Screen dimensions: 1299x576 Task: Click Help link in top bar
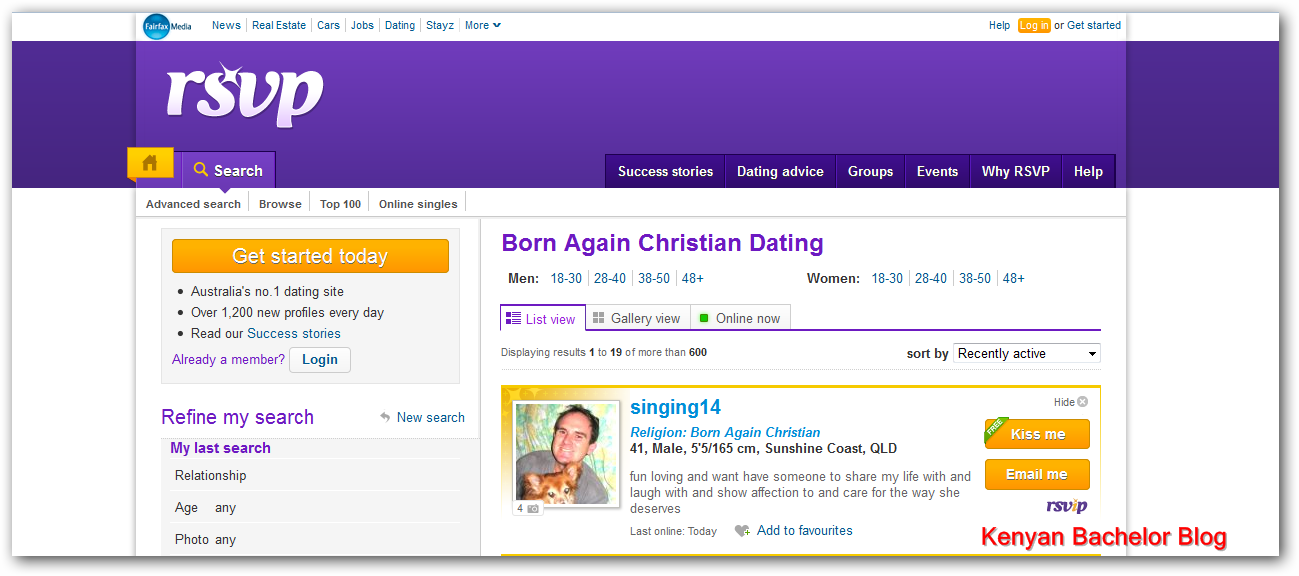pyautogui.click(x=999, y=25)
